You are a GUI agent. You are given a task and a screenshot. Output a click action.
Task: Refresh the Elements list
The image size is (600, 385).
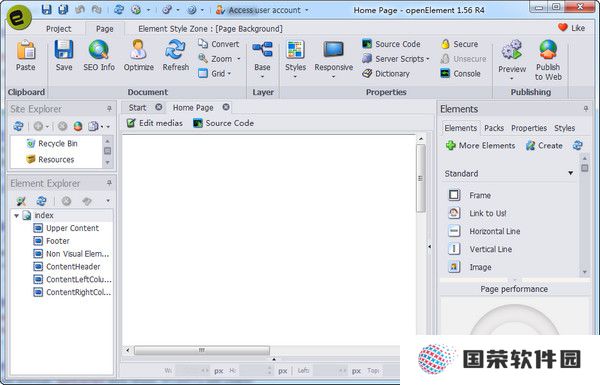tap(578, 145)
